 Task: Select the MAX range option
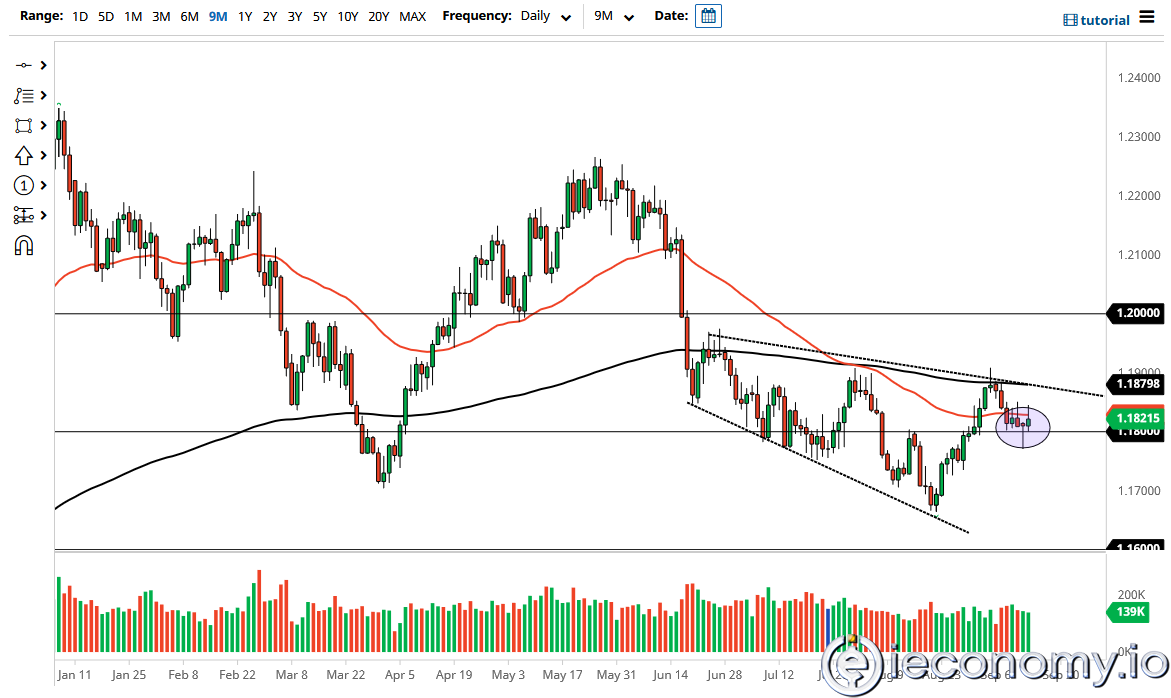point(412,16)
